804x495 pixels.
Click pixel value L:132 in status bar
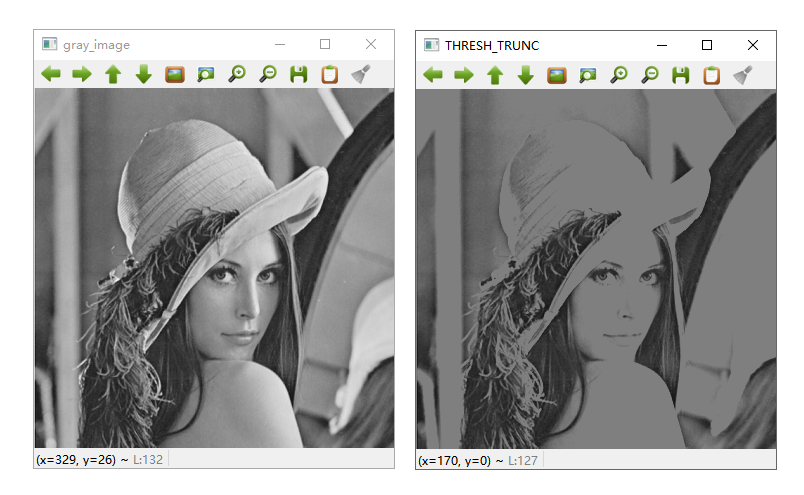(x=148, y=460)
